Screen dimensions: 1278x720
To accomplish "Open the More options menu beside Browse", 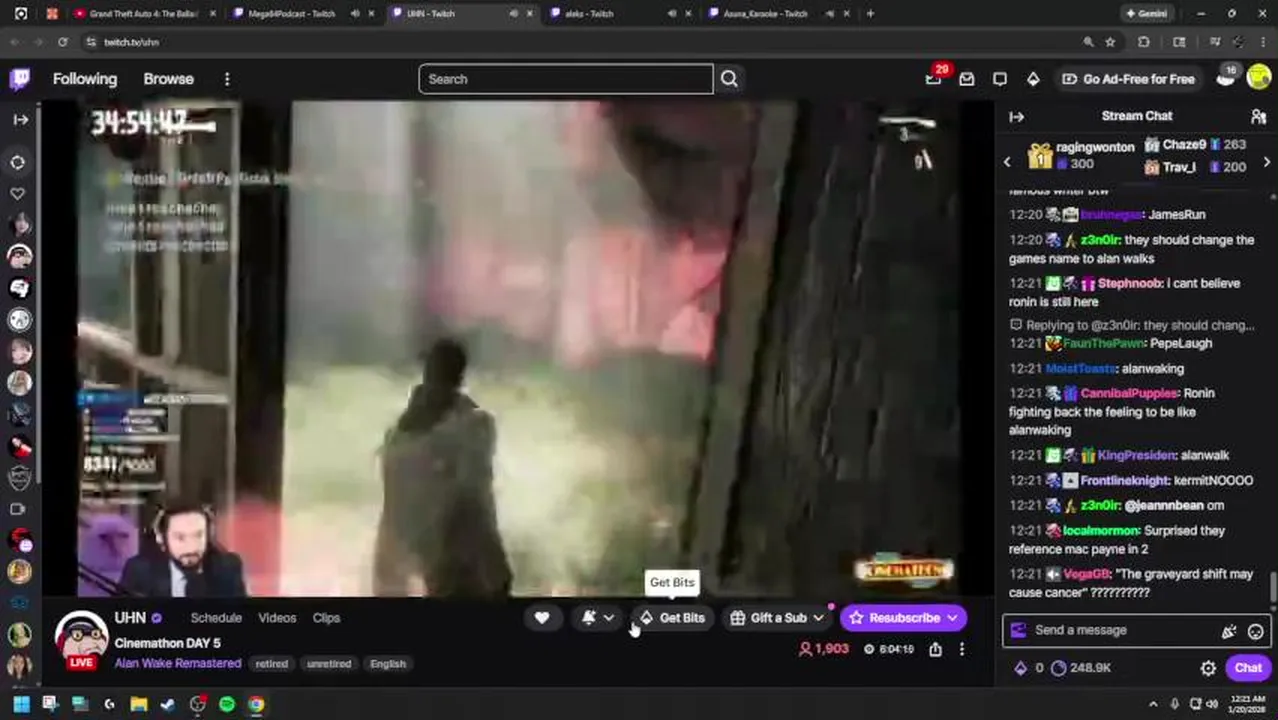I will 227,79.
